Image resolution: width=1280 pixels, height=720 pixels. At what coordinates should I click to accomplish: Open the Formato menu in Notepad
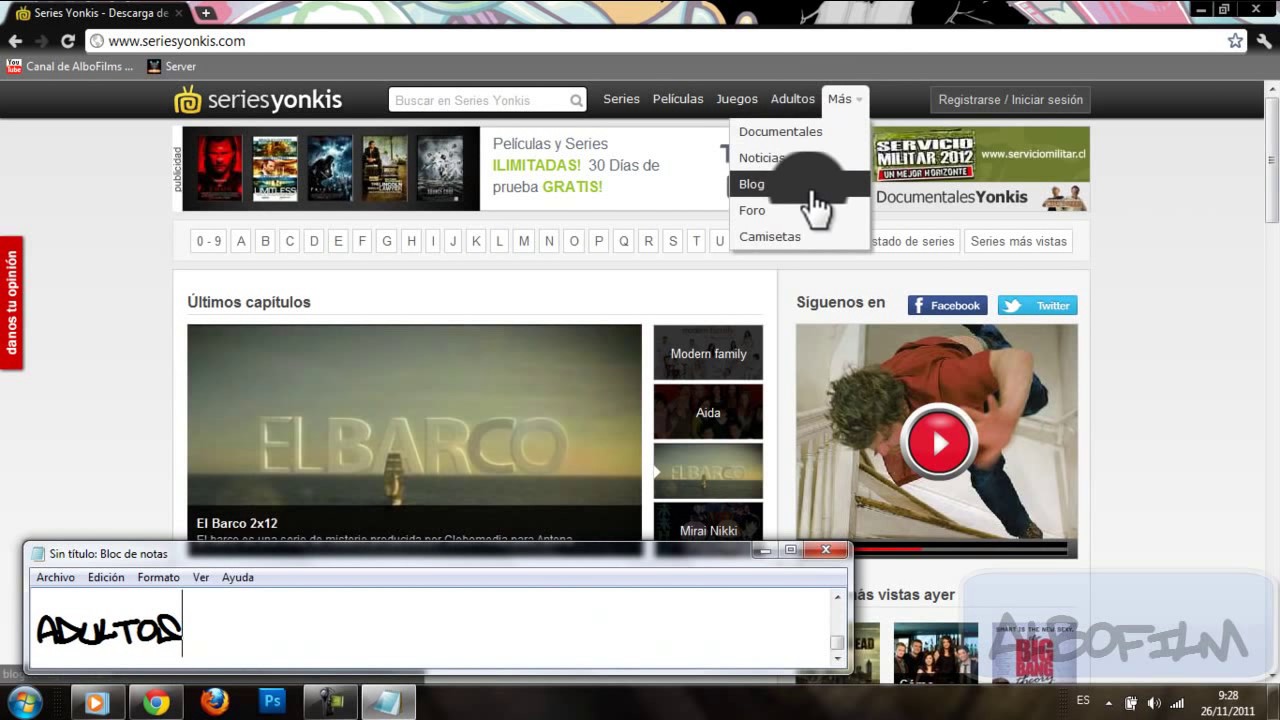pos(158,577)
